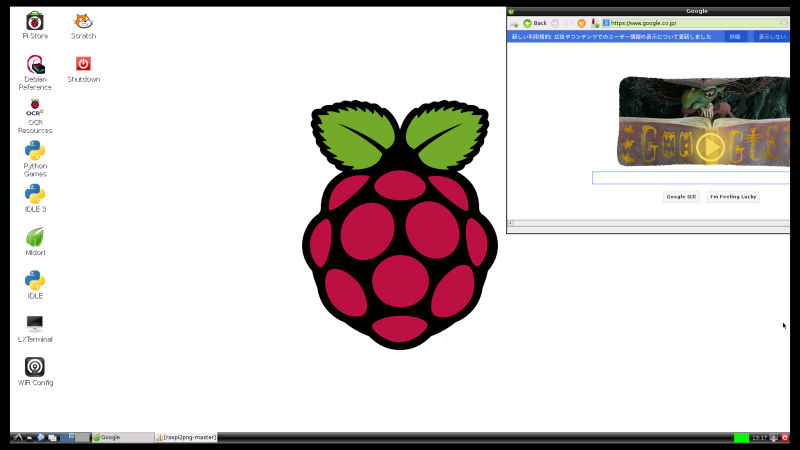Launch Scratch from the desktop
This screenshot has height=450, width=800.
pyautogui.click(x=83, y=21)
